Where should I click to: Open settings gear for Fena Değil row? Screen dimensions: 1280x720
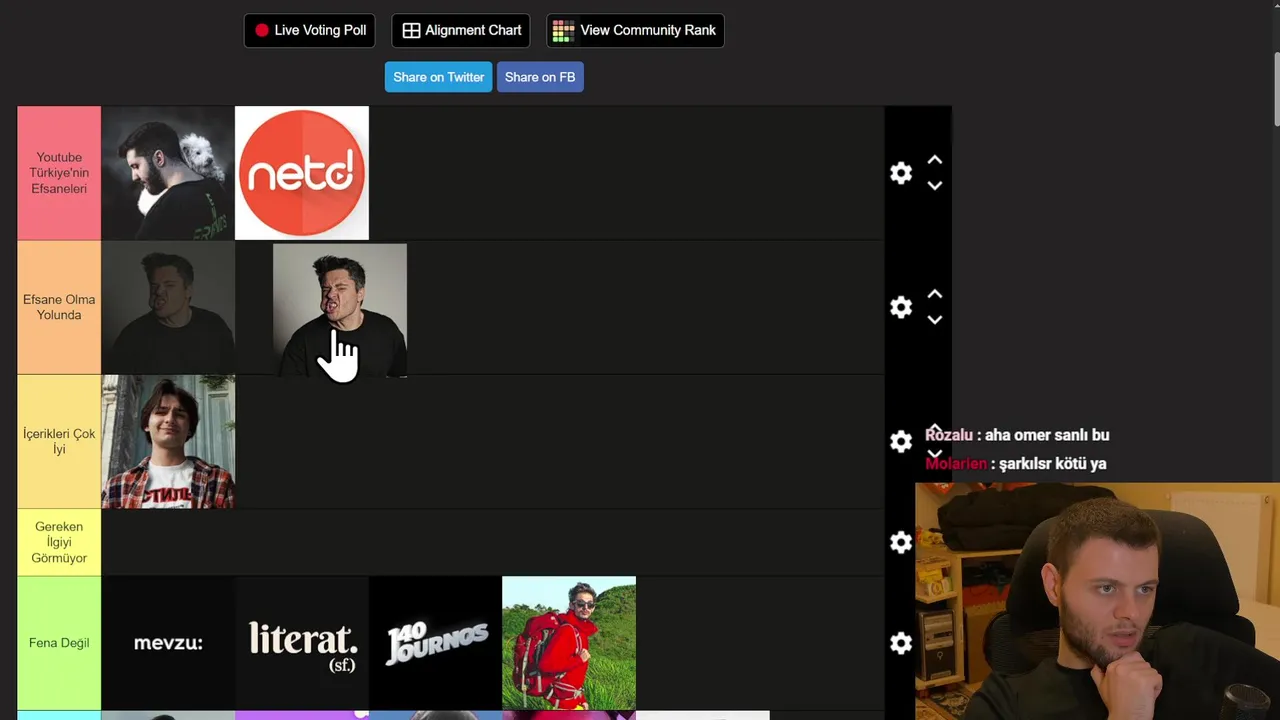901,643
